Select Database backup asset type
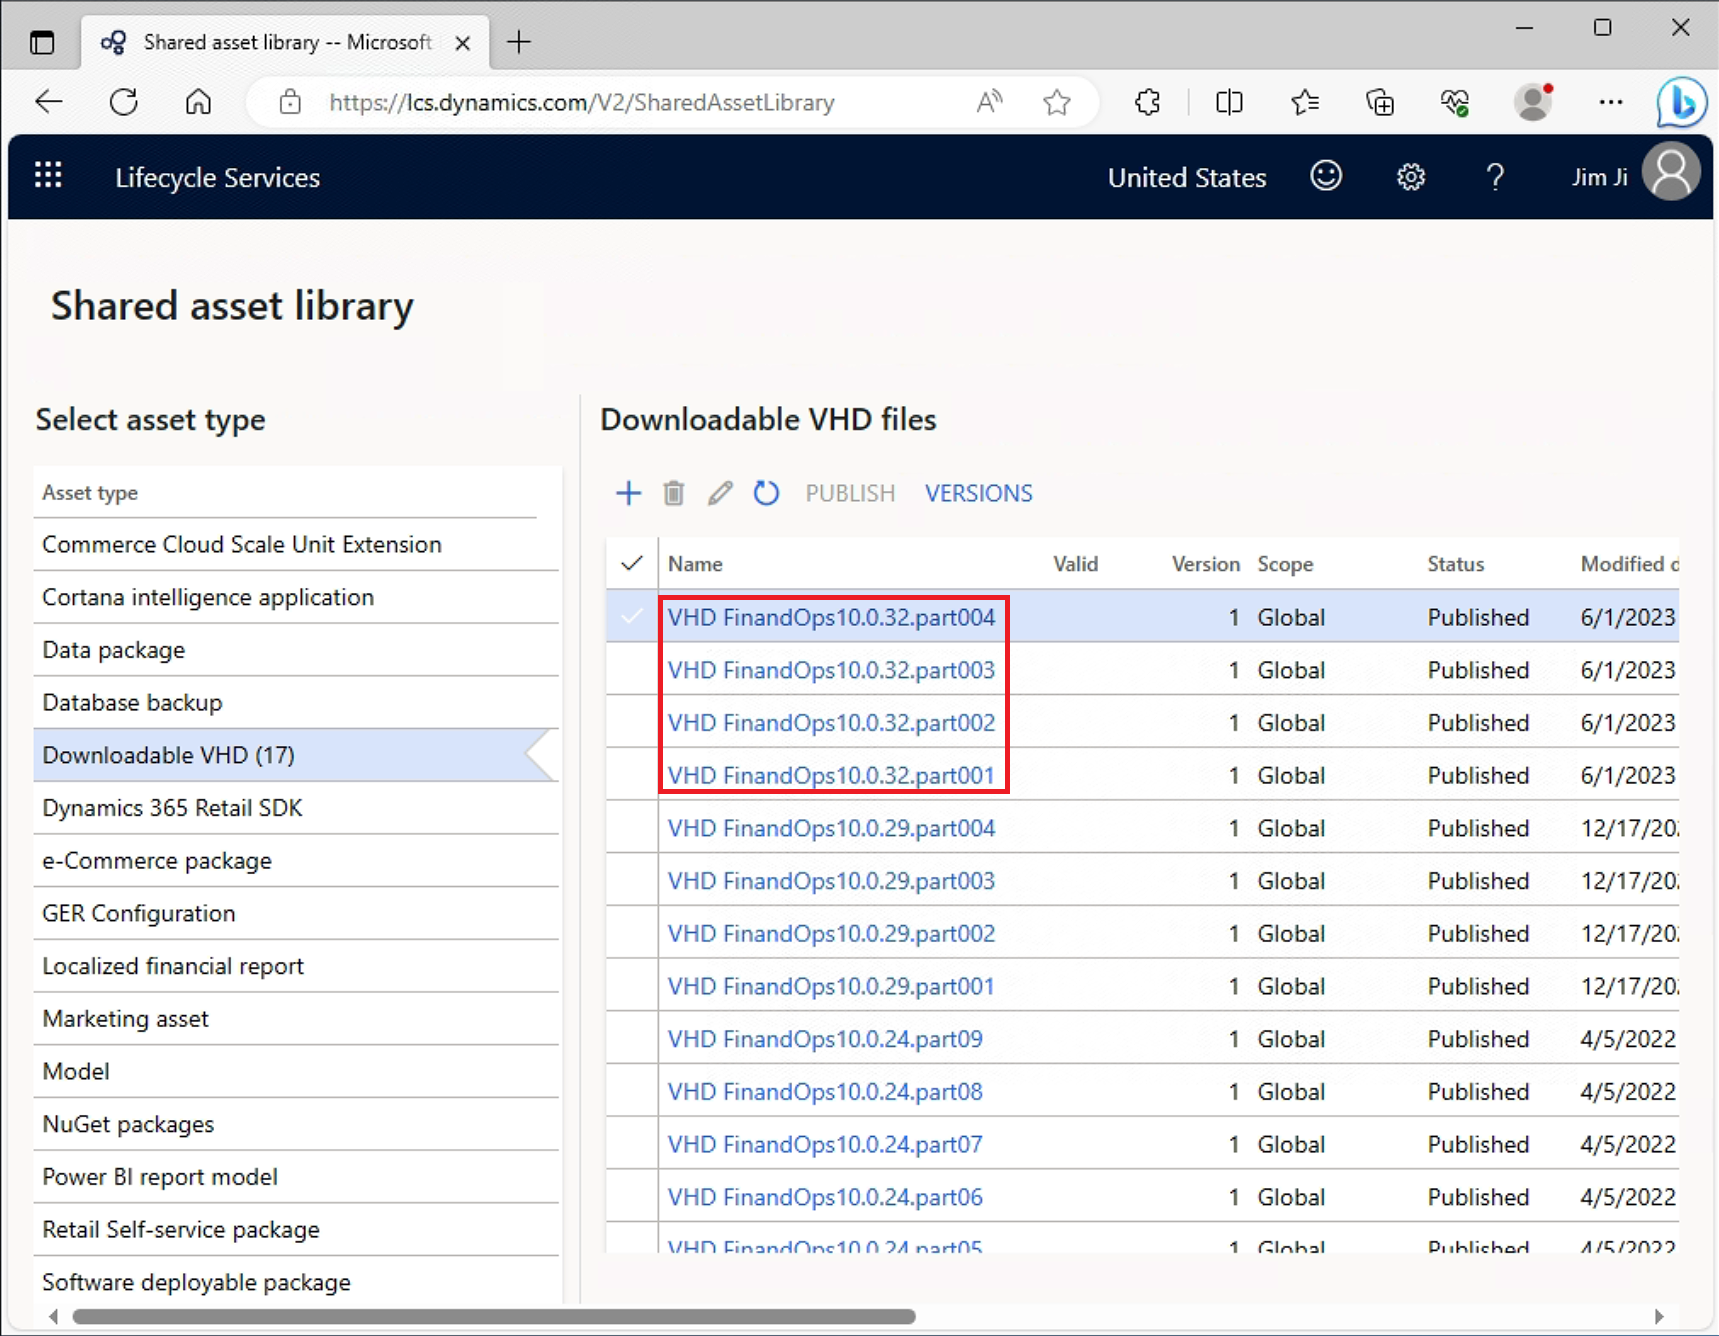Screen dimensions: 1719x1336 click(x=296, y=702)
